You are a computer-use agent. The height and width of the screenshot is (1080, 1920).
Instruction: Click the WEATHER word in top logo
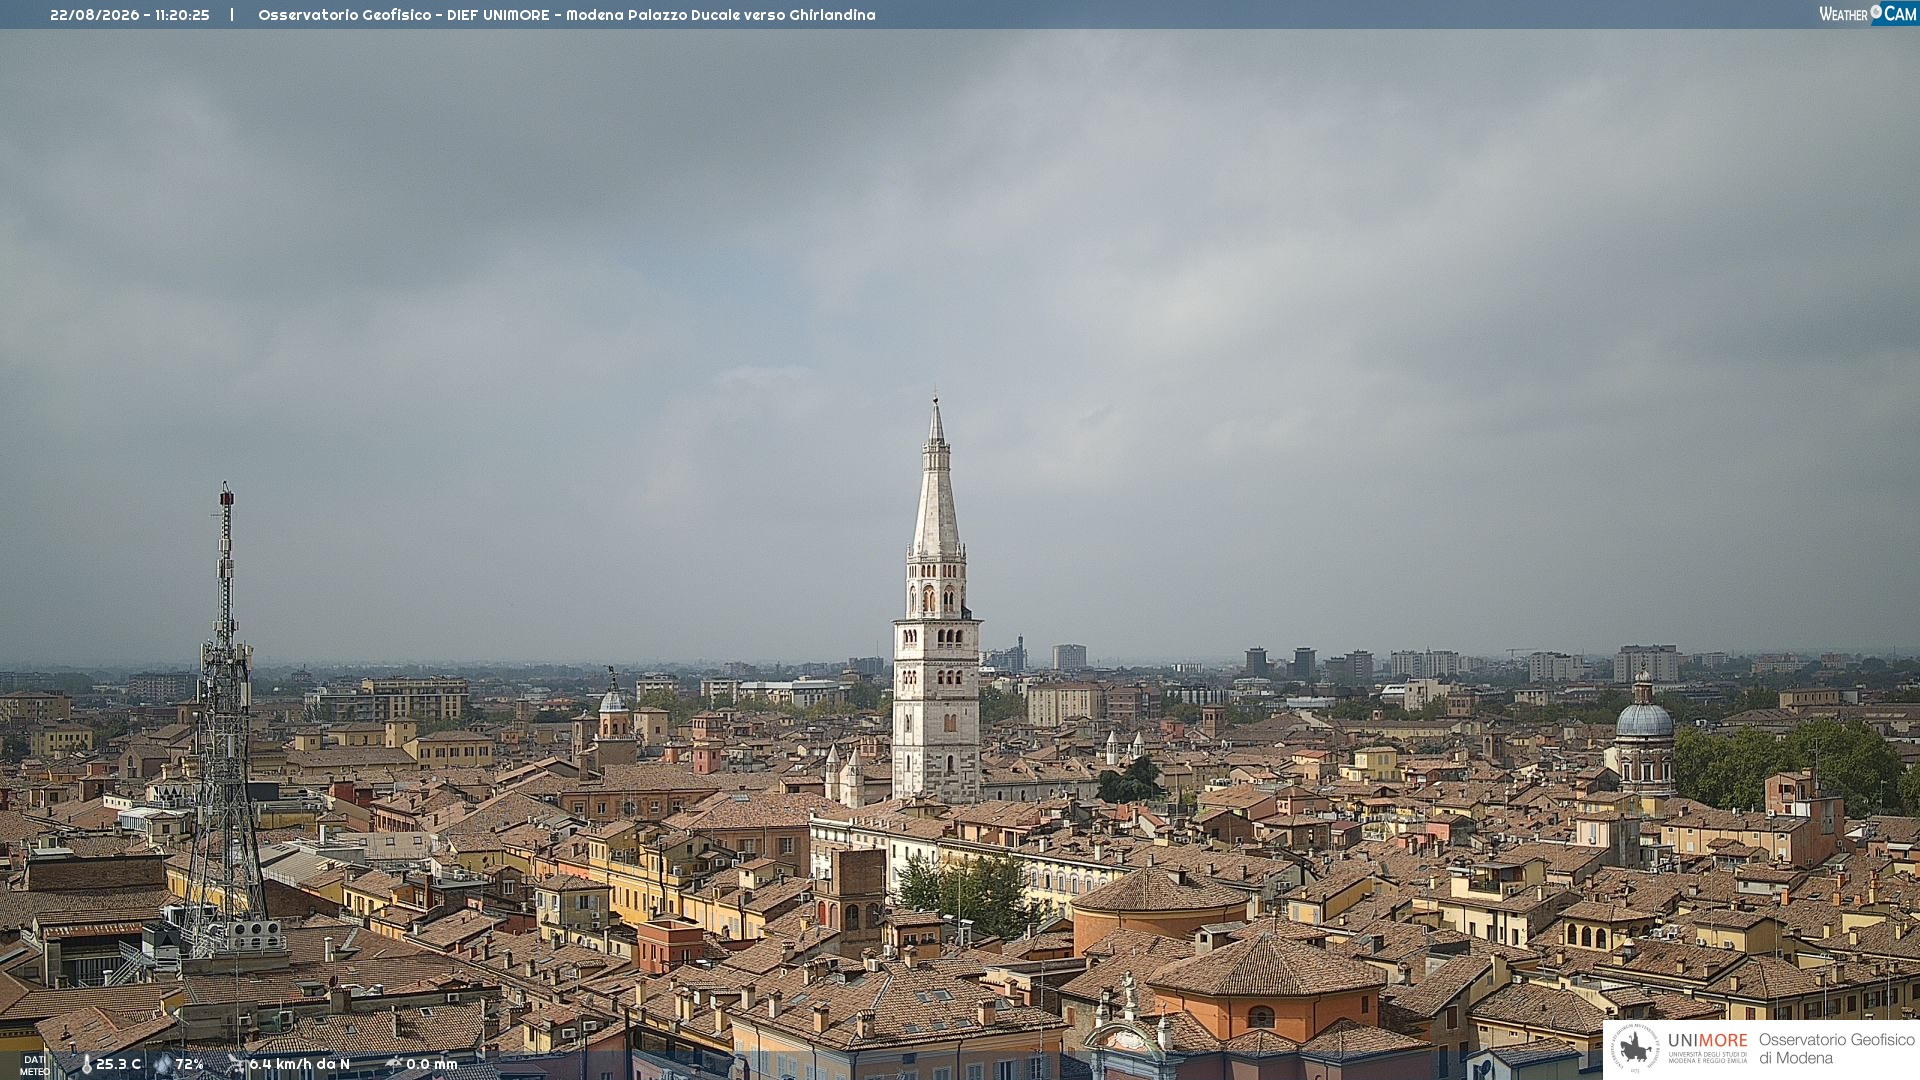1844,14
